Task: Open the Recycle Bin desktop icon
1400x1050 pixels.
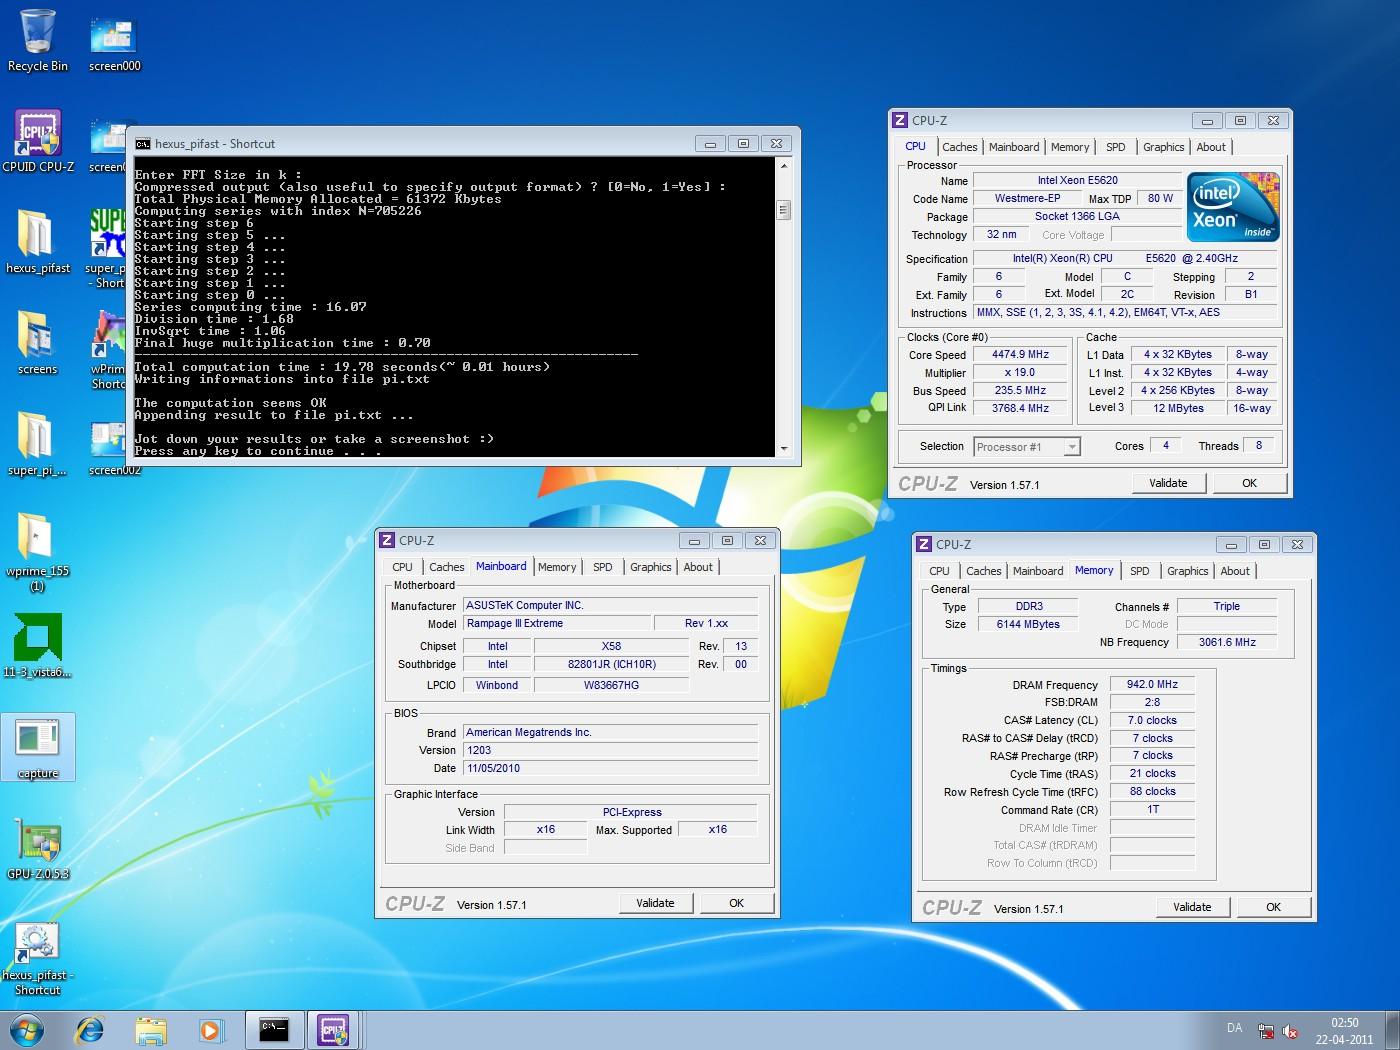Action: tap(38, 41)
